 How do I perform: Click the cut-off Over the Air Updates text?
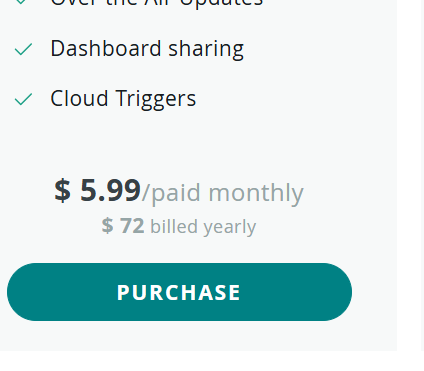point(157,3)
